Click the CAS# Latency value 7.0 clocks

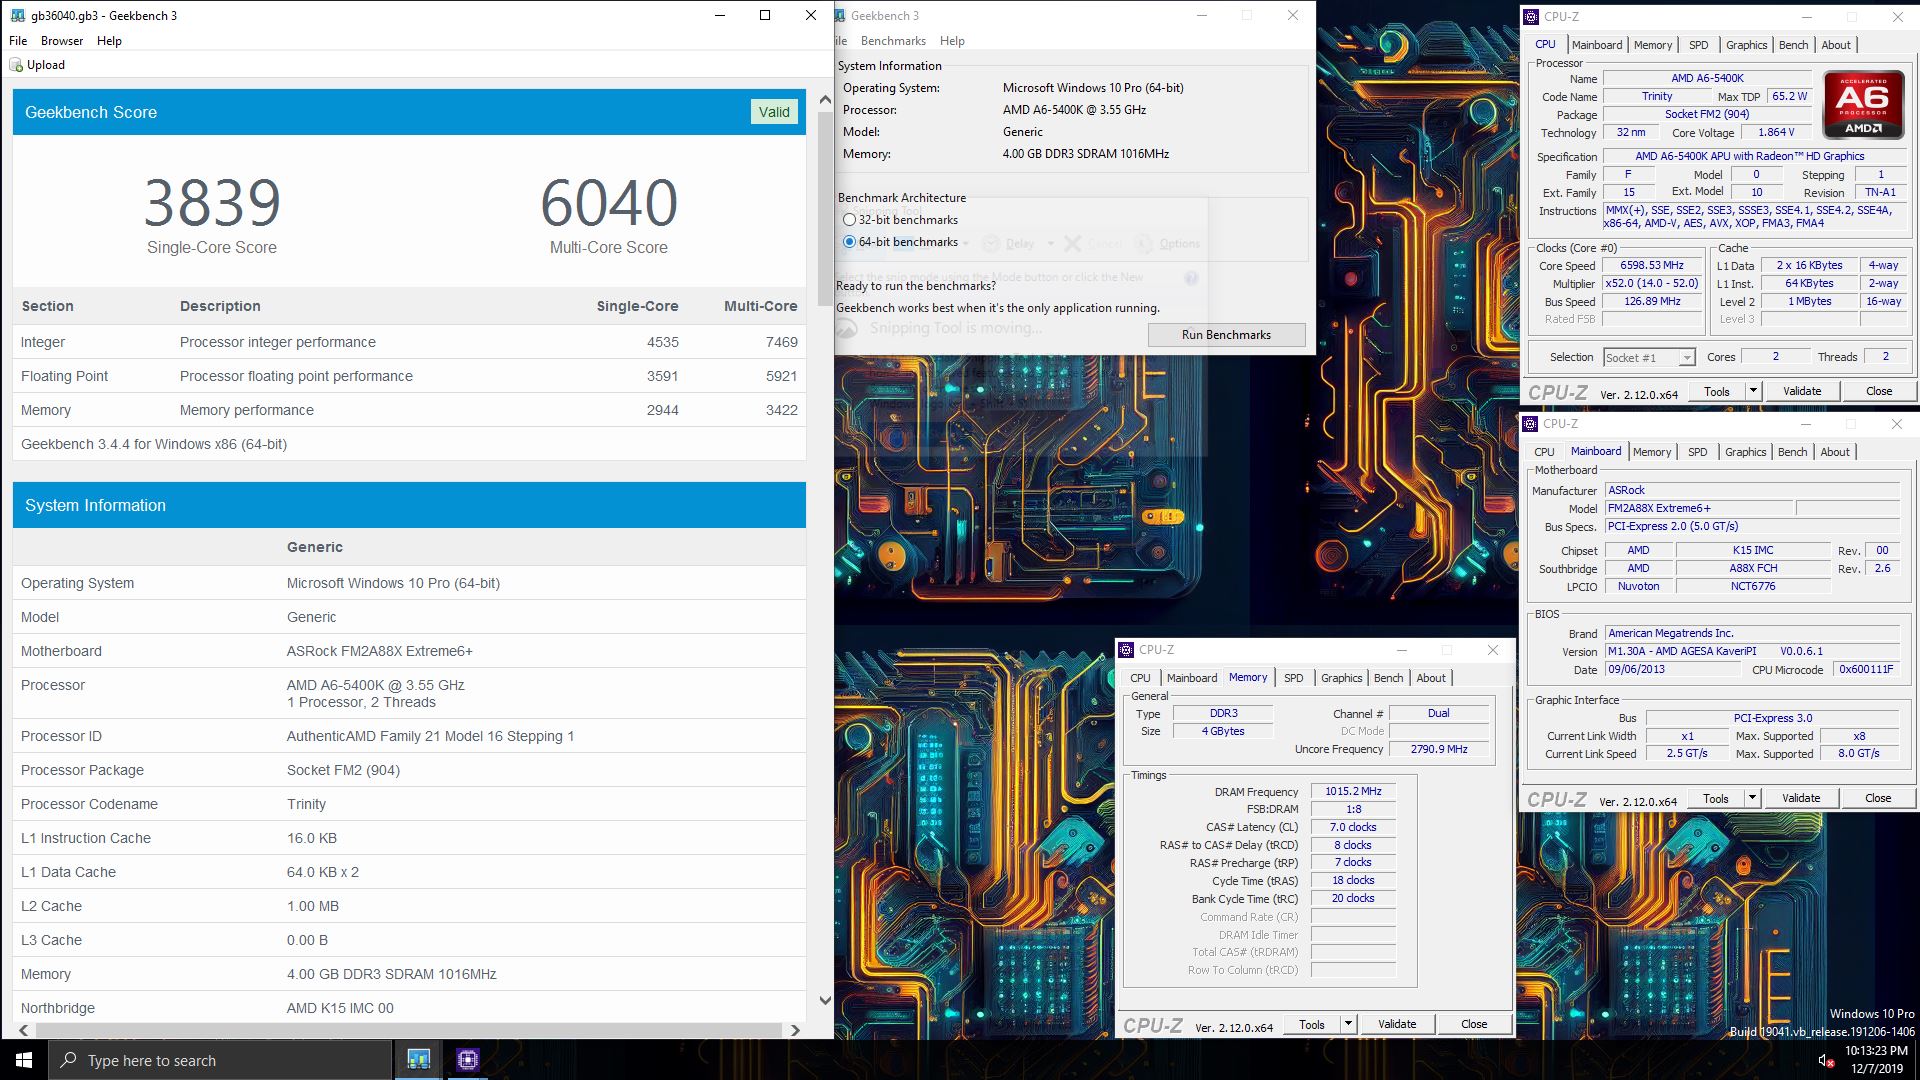[1353, 828]
